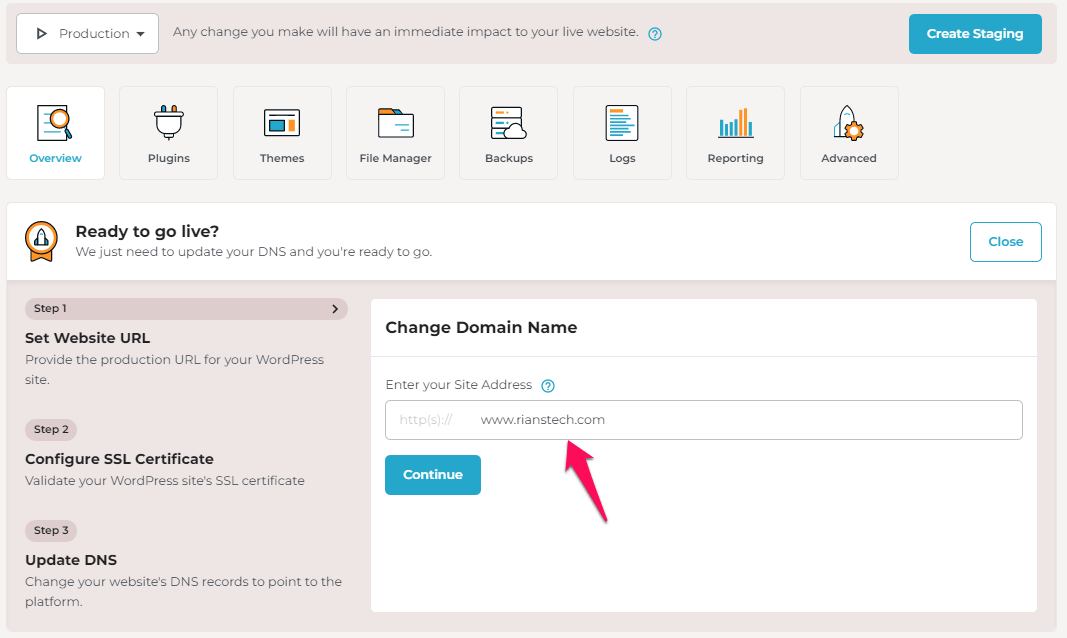
Task: Click the 'Enter your Site Address' label
Action: pos(459,385)
